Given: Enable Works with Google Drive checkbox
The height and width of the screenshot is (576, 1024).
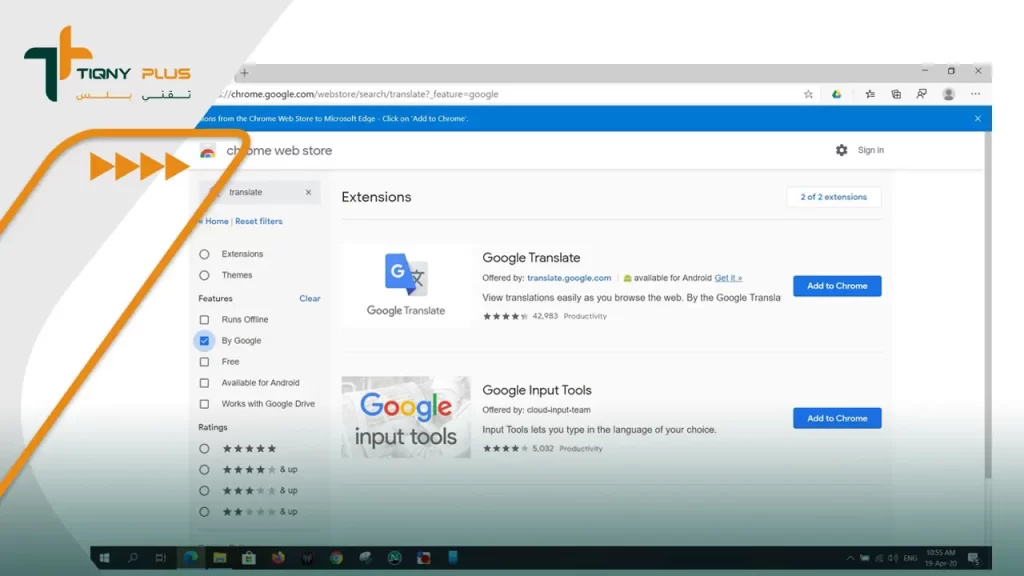Looking at the screenshot, I should point(204,404).
